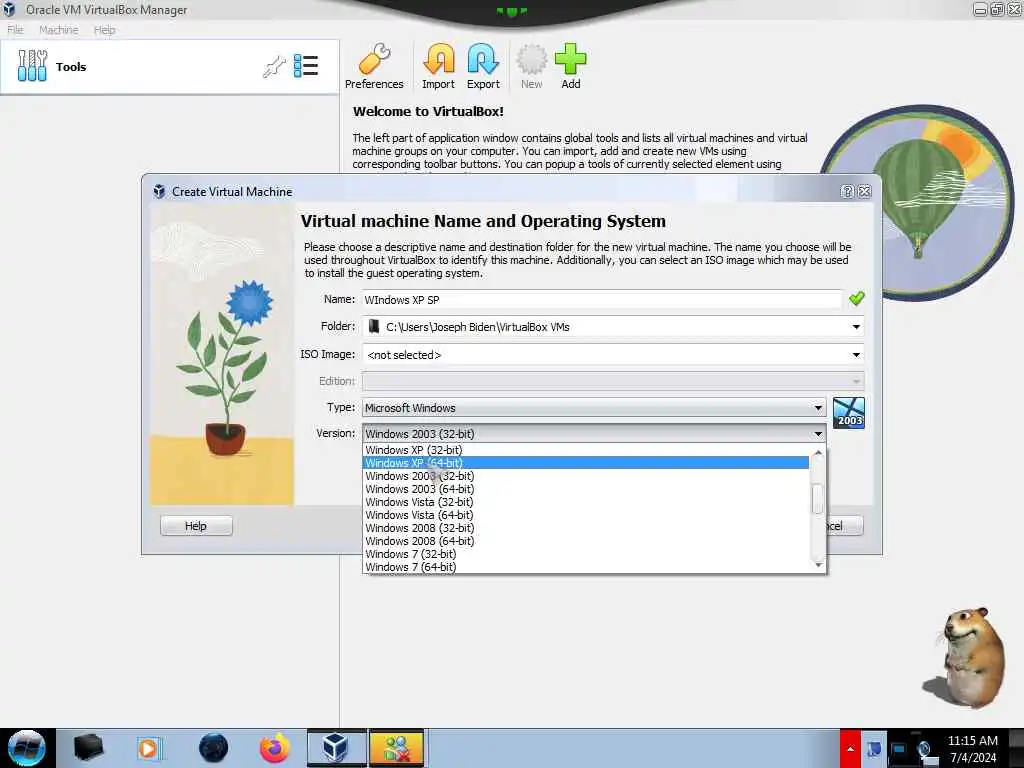Click the Windows 2003 OS type icon
This screenshot has height=768, width=1024.
click(849, 413)
